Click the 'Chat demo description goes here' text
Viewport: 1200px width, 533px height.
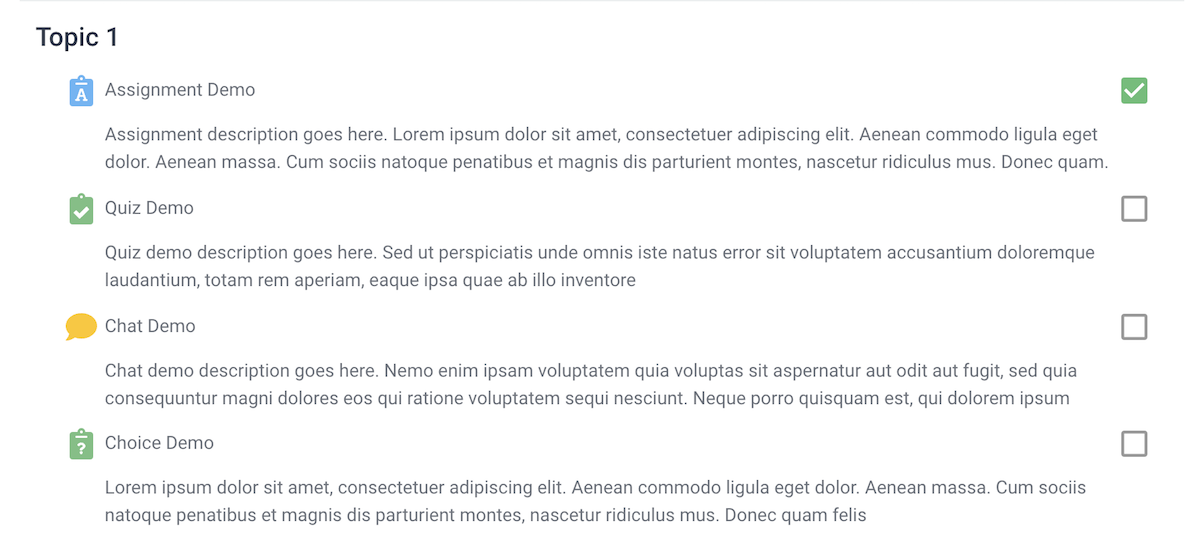click(x=242, y=371)
